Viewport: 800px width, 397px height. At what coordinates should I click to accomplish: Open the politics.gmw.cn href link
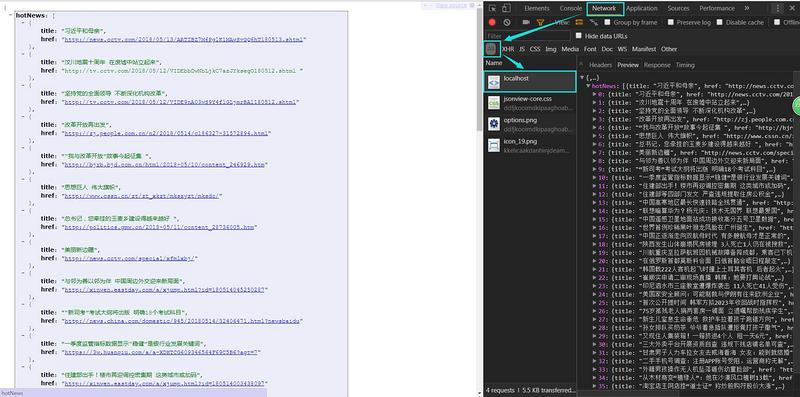click(159, 227)
